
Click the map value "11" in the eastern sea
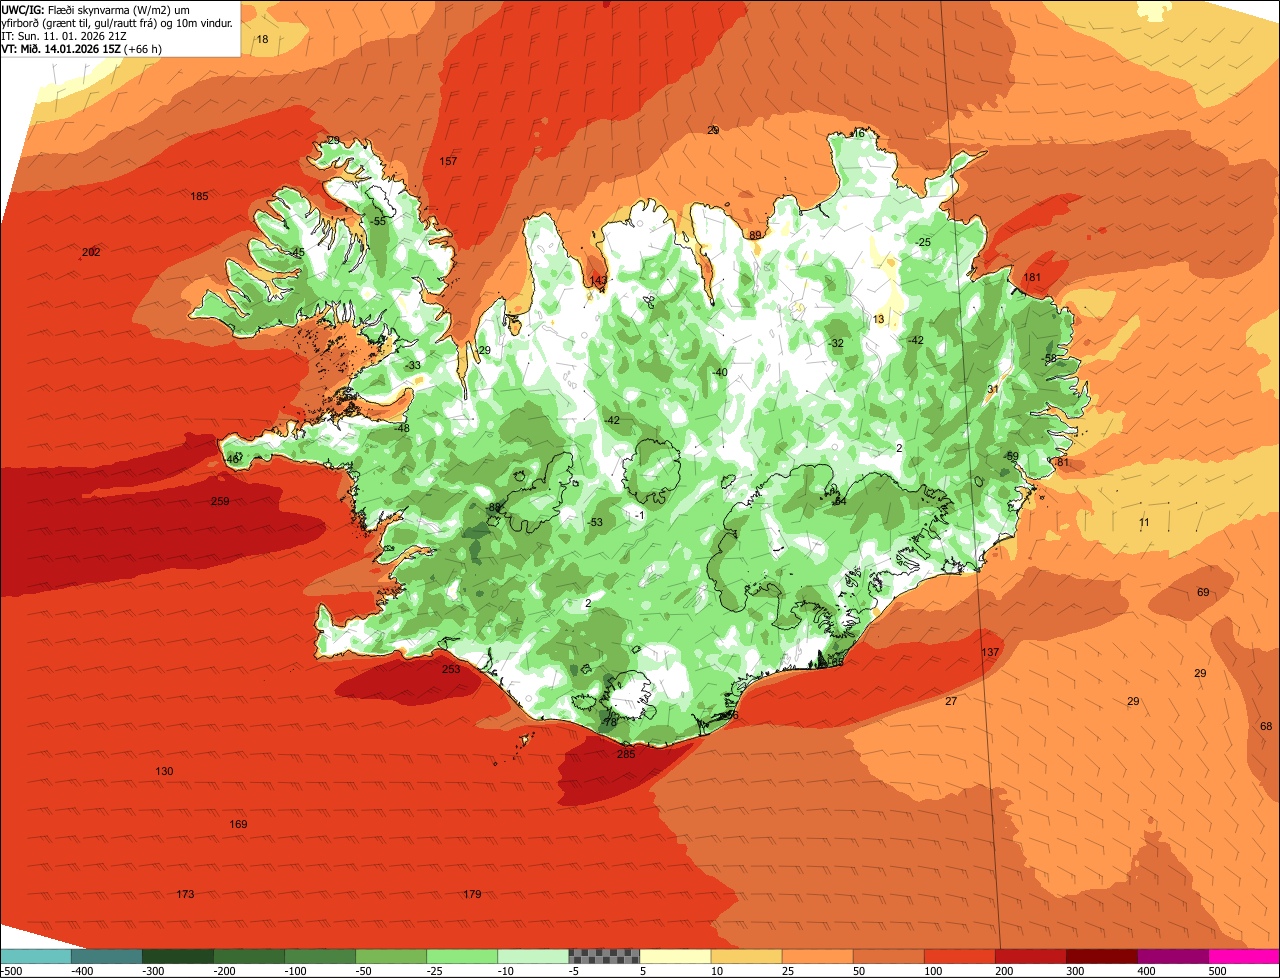[1144, 522]
